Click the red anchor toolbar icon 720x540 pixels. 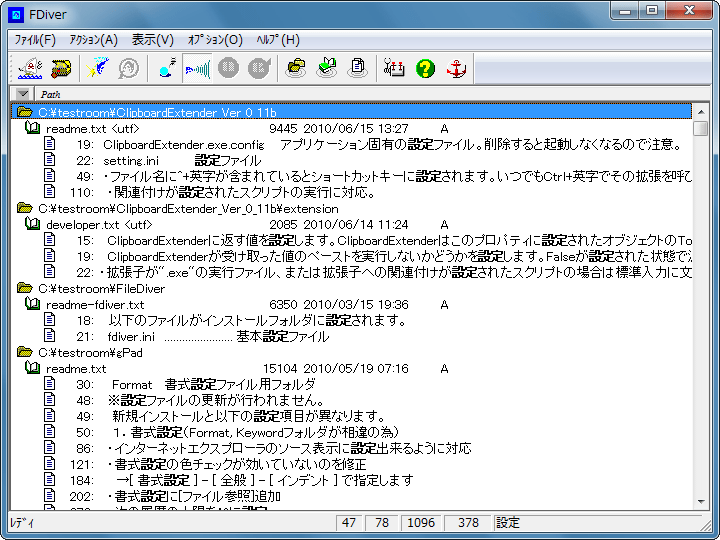tap(456, 68)
